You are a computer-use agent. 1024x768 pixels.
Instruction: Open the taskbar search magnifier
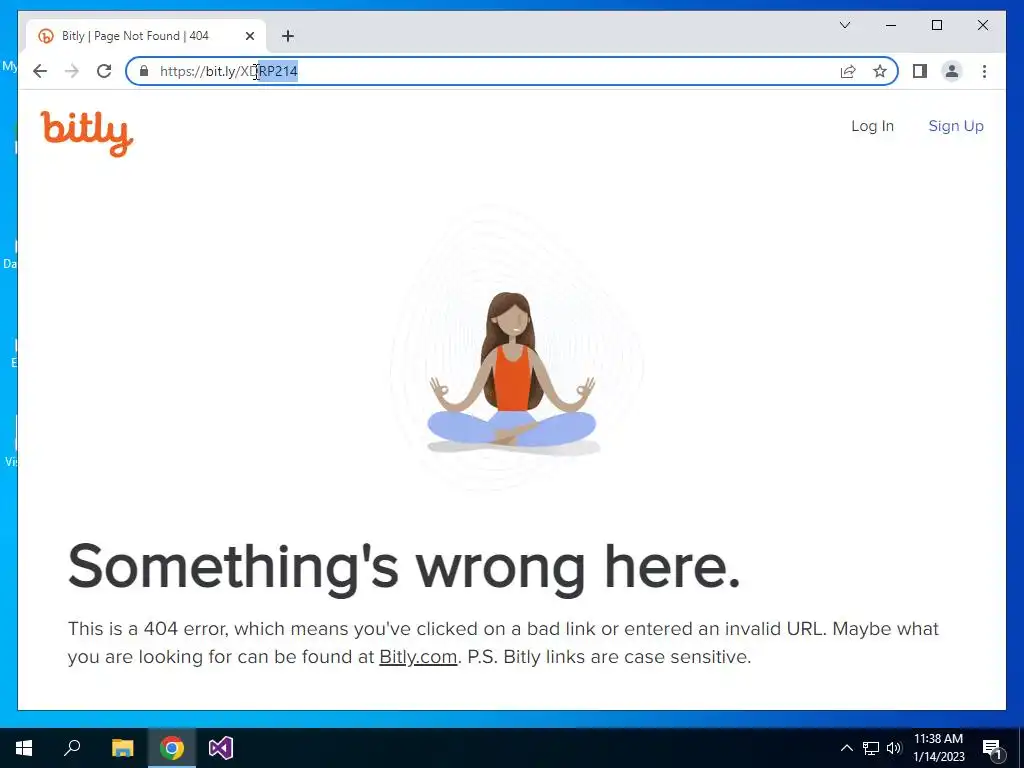(72, 748)
